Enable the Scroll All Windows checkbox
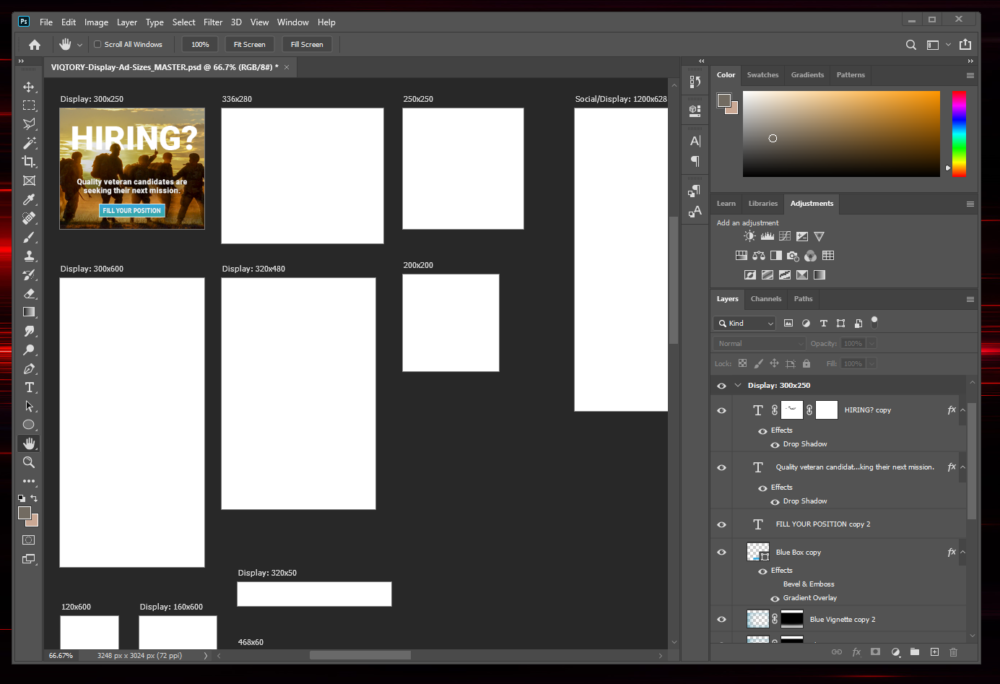 pos(97,44)
